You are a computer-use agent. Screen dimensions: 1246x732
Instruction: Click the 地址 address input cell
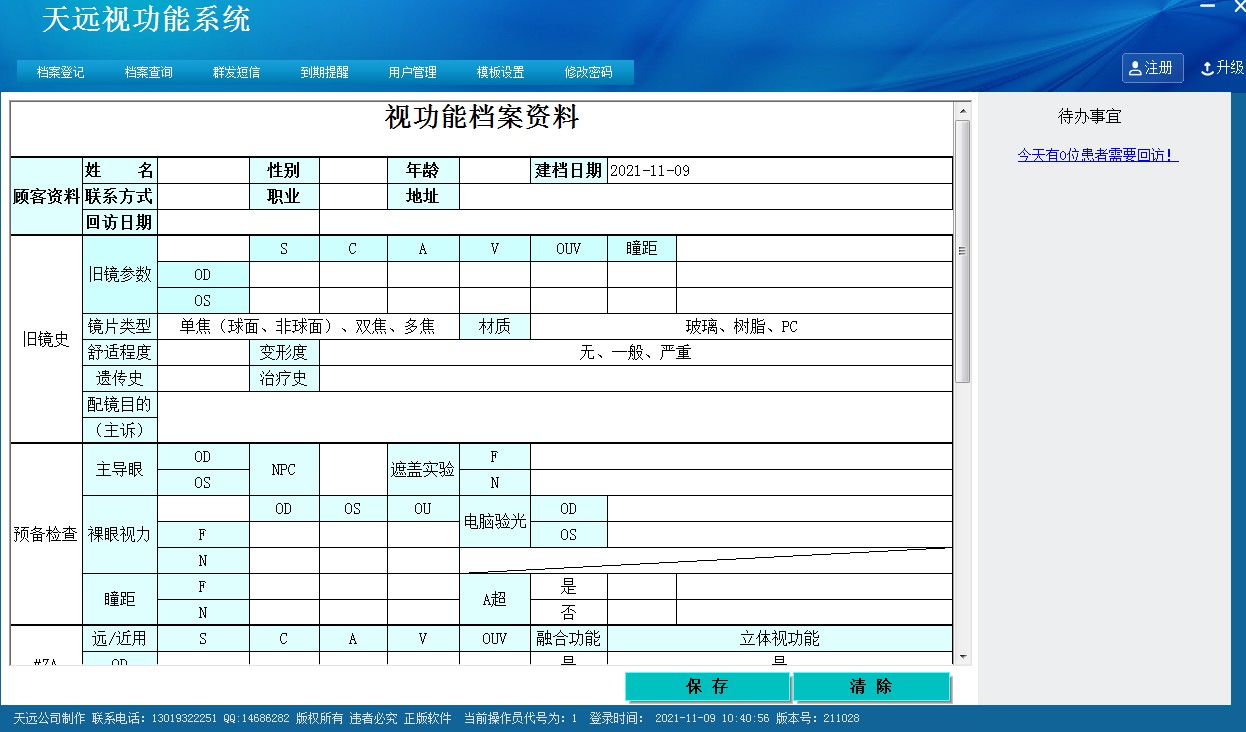705,197
